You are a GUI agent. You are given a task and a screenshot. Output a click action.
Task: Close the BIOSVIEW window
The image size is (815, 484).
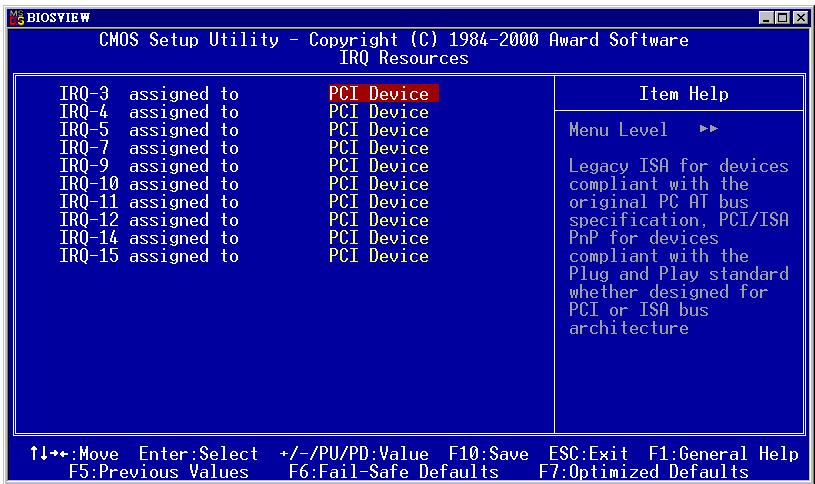pos(801,18)
